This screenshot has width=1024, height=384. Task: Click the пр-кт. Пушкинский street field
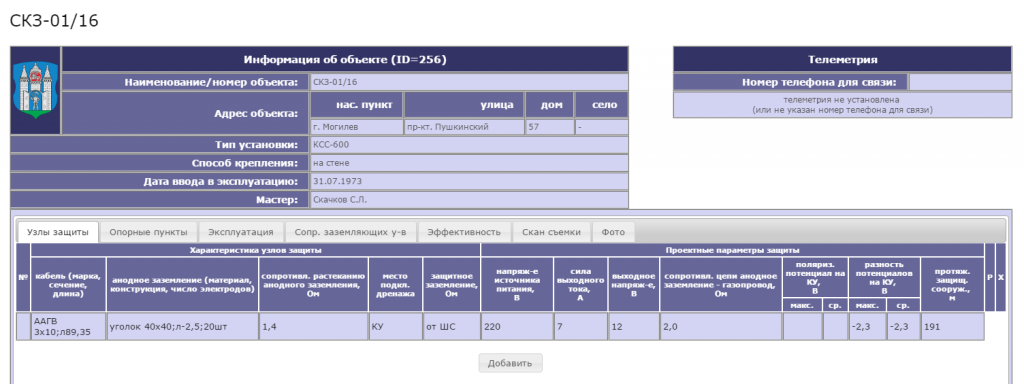pos(464,127)
